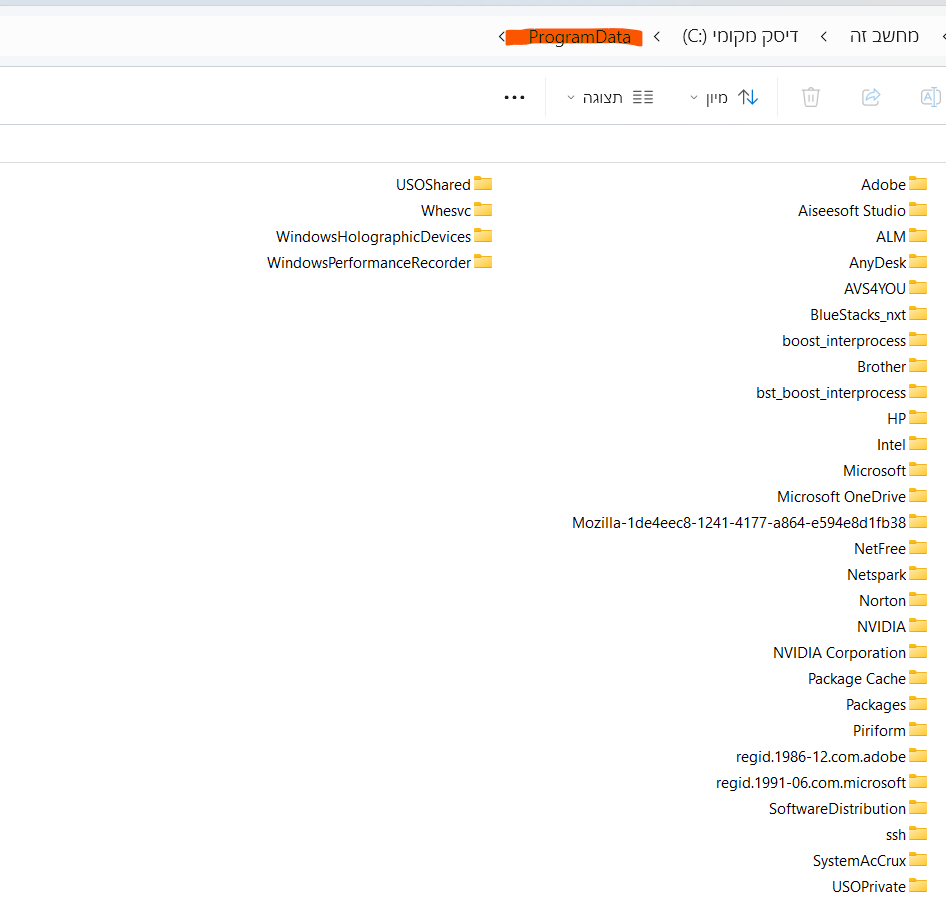The height and width of the screenshot is (921, 946).
Task: Open the Sort (מיון) dropdown menu
Action: point(724,97)
